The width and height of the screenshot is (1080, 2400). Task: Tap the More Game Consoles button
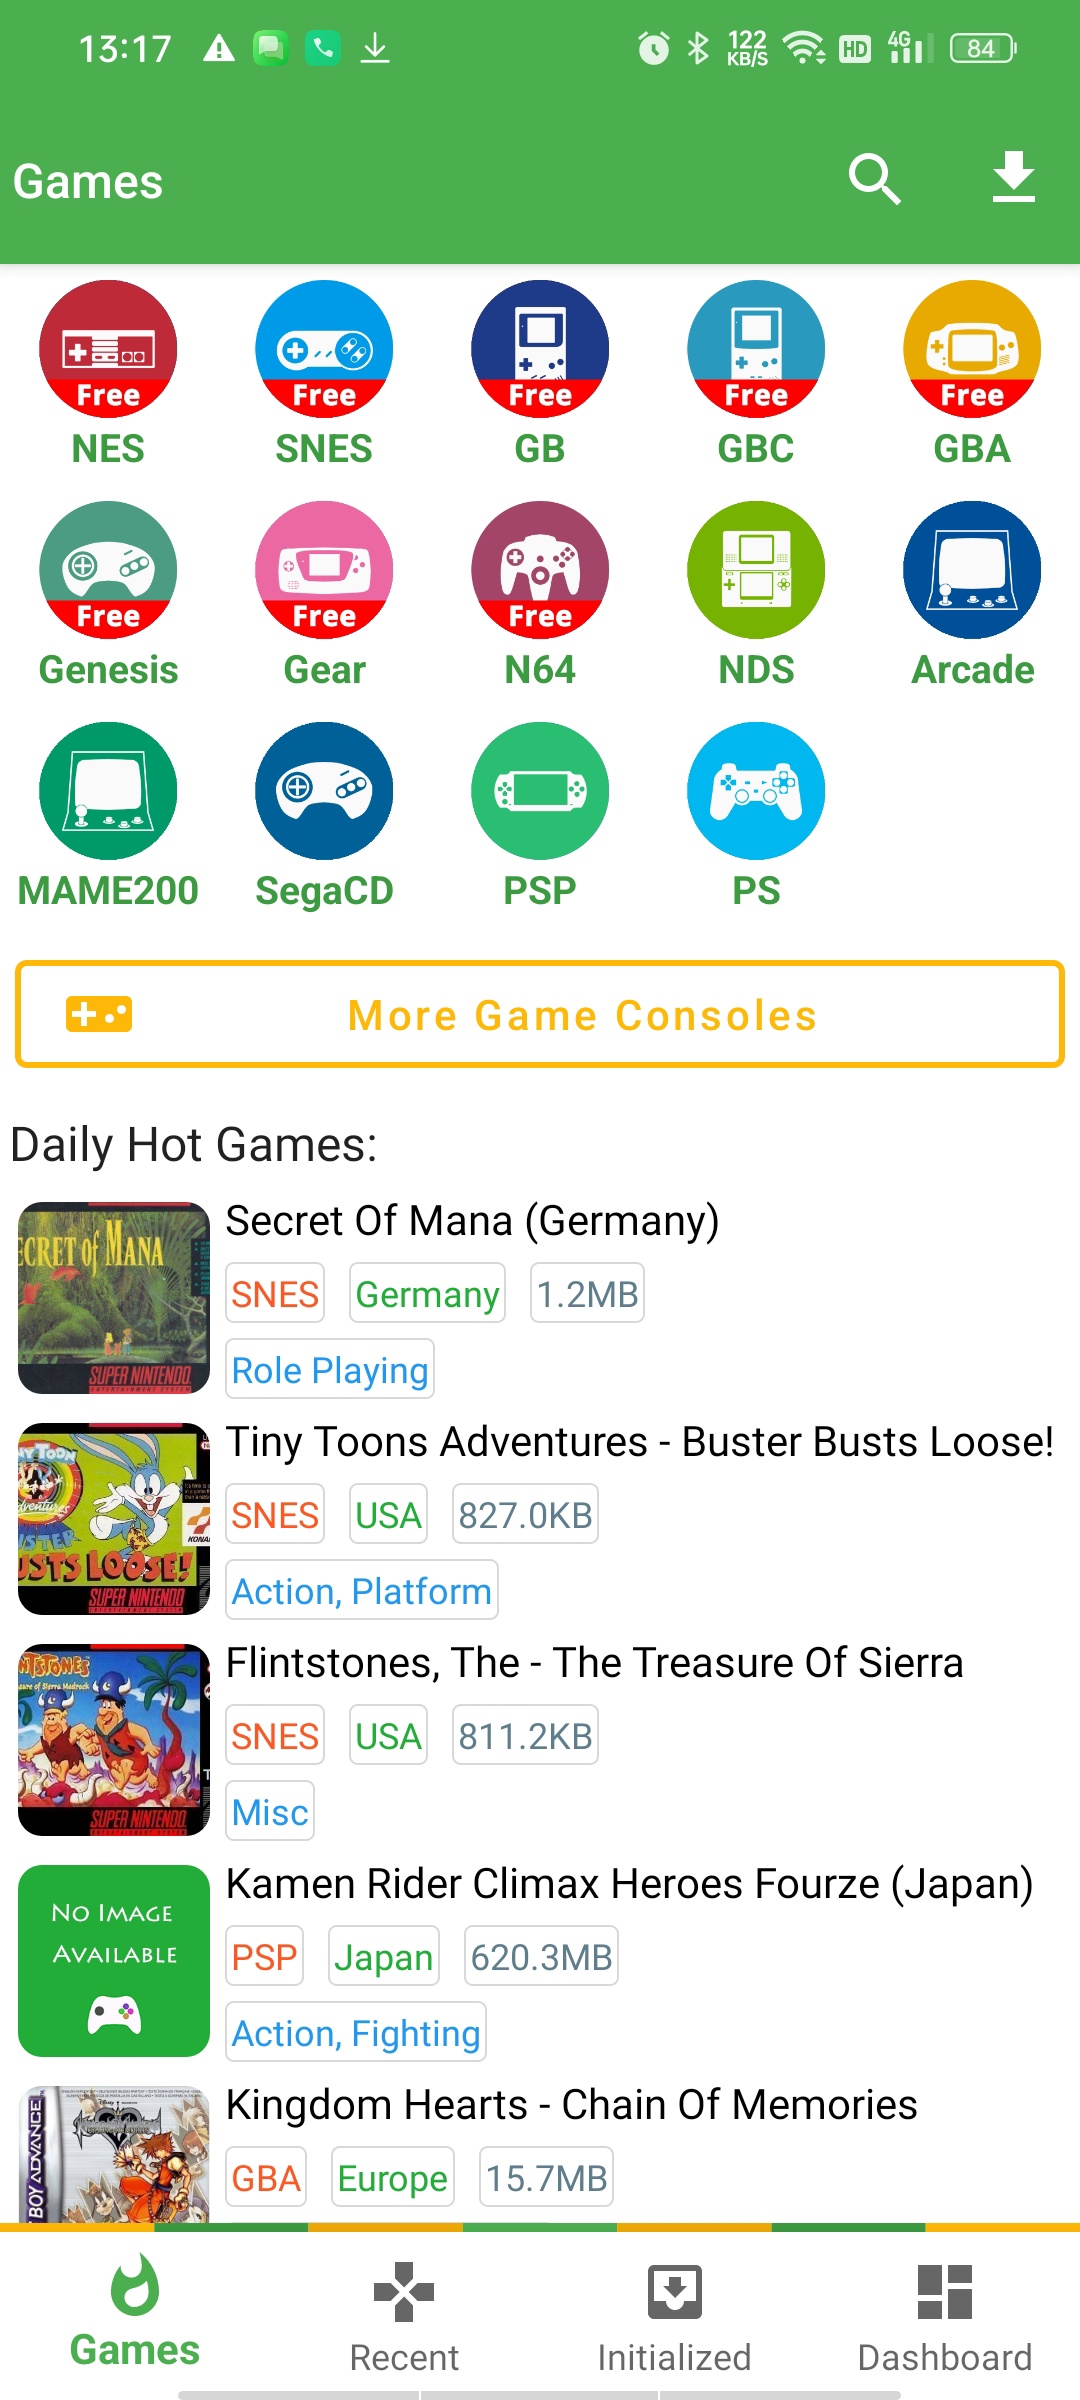tap(540, 1014)
